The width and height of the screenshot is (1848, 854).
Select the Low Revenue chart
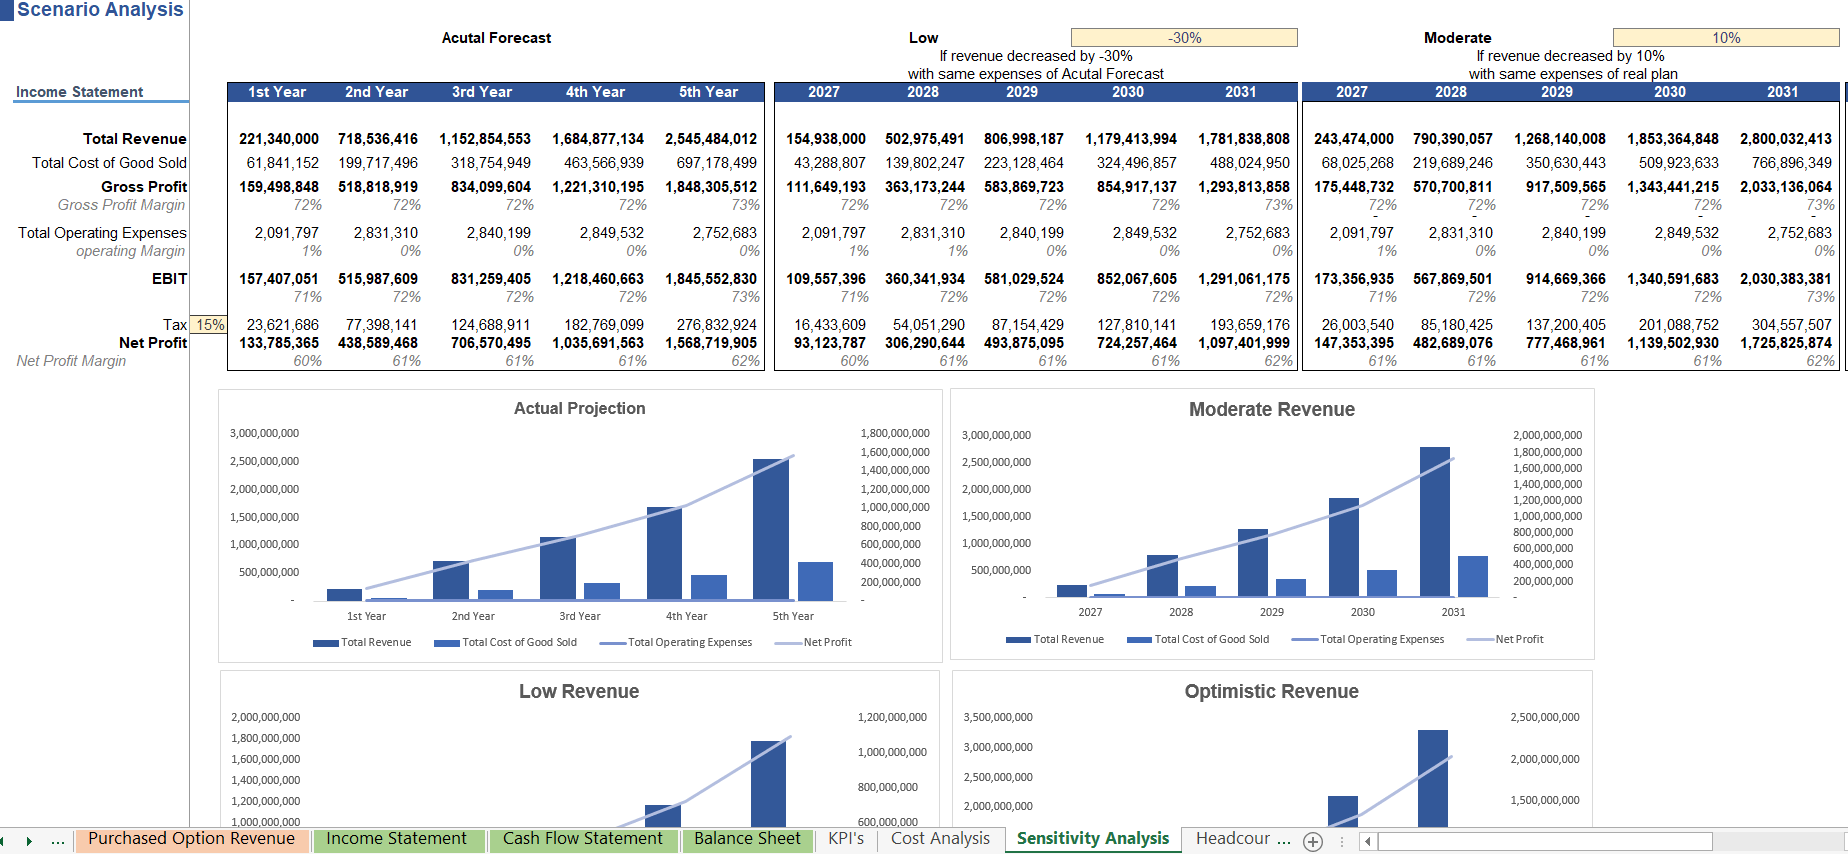pos(579,748)
